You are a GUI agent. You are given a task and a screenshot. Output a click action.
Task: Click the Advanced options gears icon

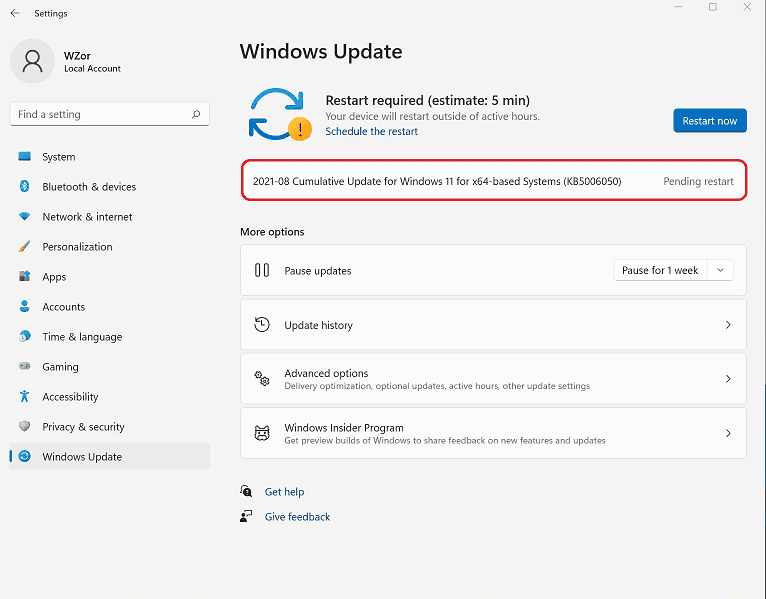(262, 379)
